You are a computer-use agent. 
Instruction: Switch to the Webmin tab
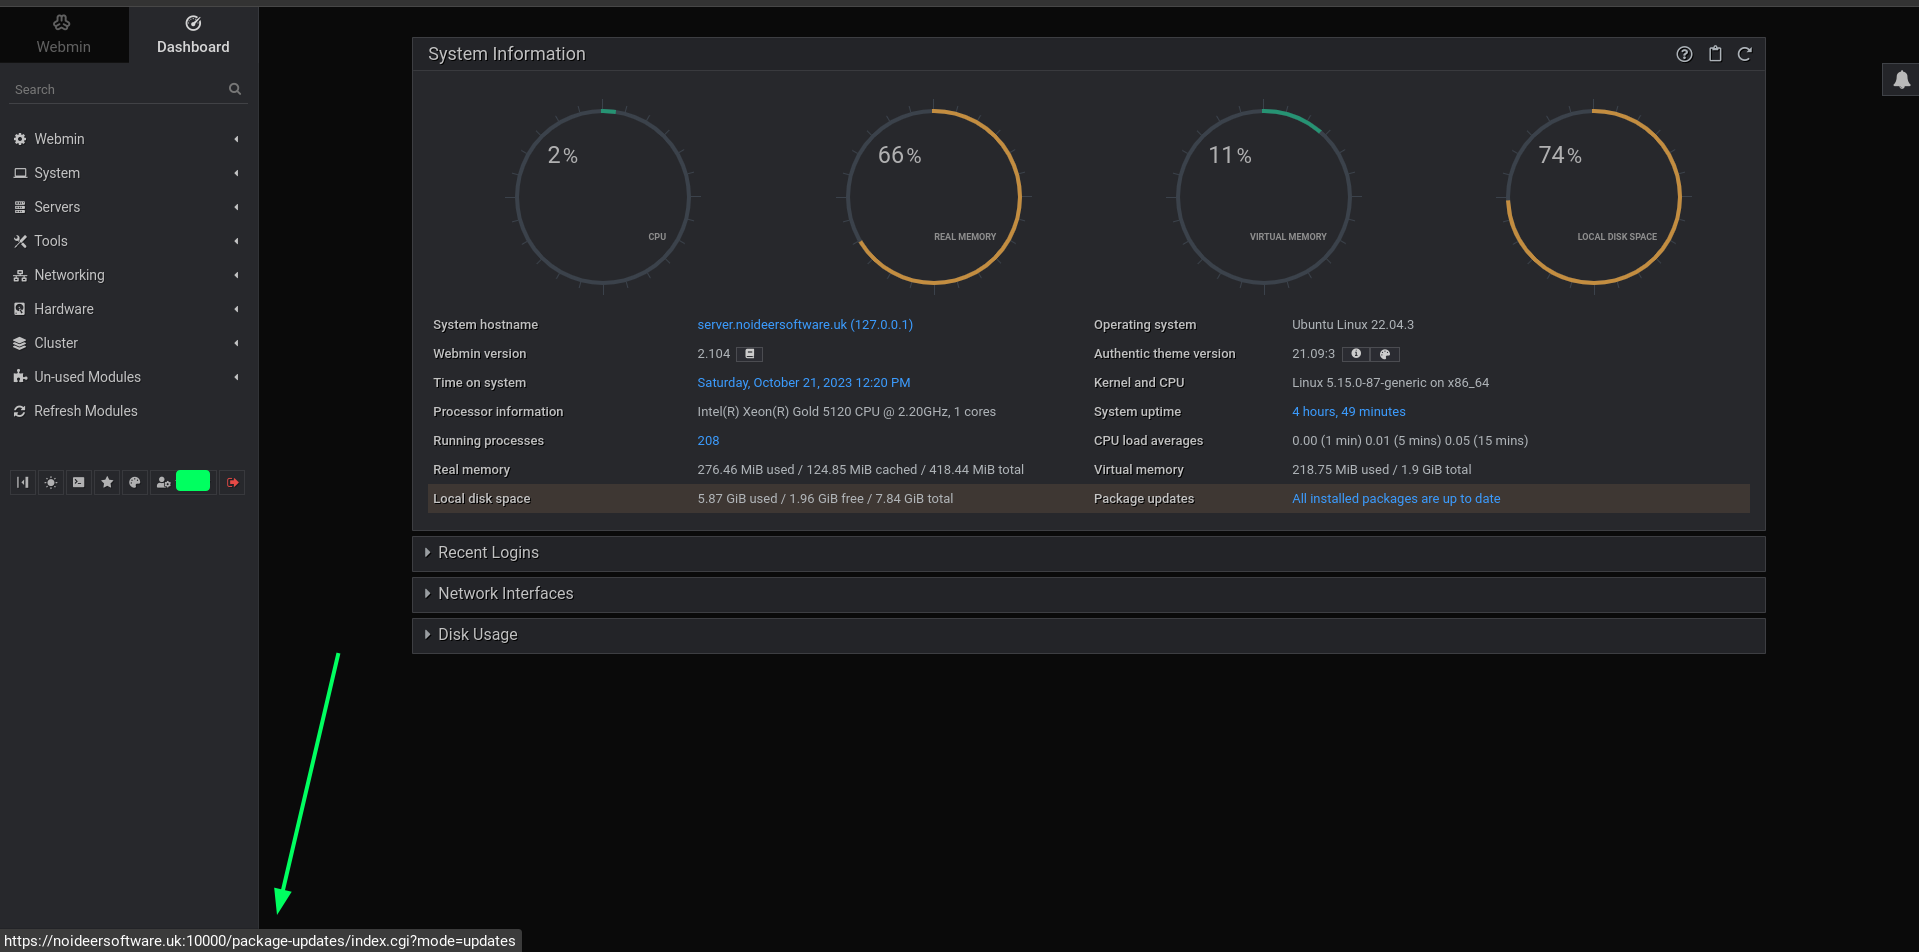(x=64, y=34)
